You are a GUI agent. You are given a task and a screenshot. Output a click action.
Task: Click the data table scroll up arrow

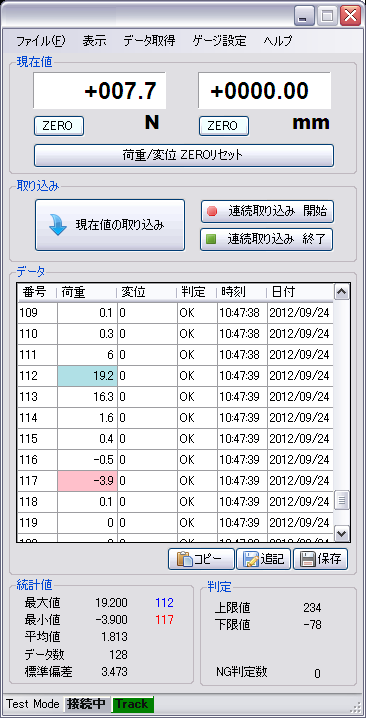tap(342, 292)
